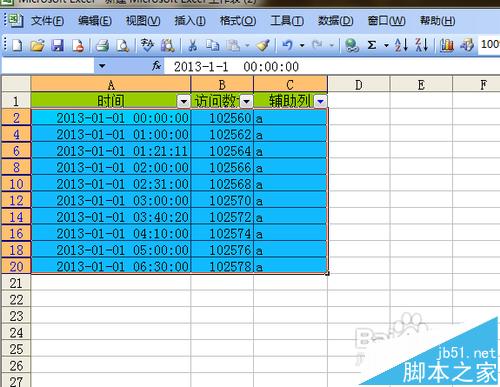The height and width of the screenshot is (387, 500).
Task: Open the 辅助列 column filter dropdown
Action: pos(320,101)
